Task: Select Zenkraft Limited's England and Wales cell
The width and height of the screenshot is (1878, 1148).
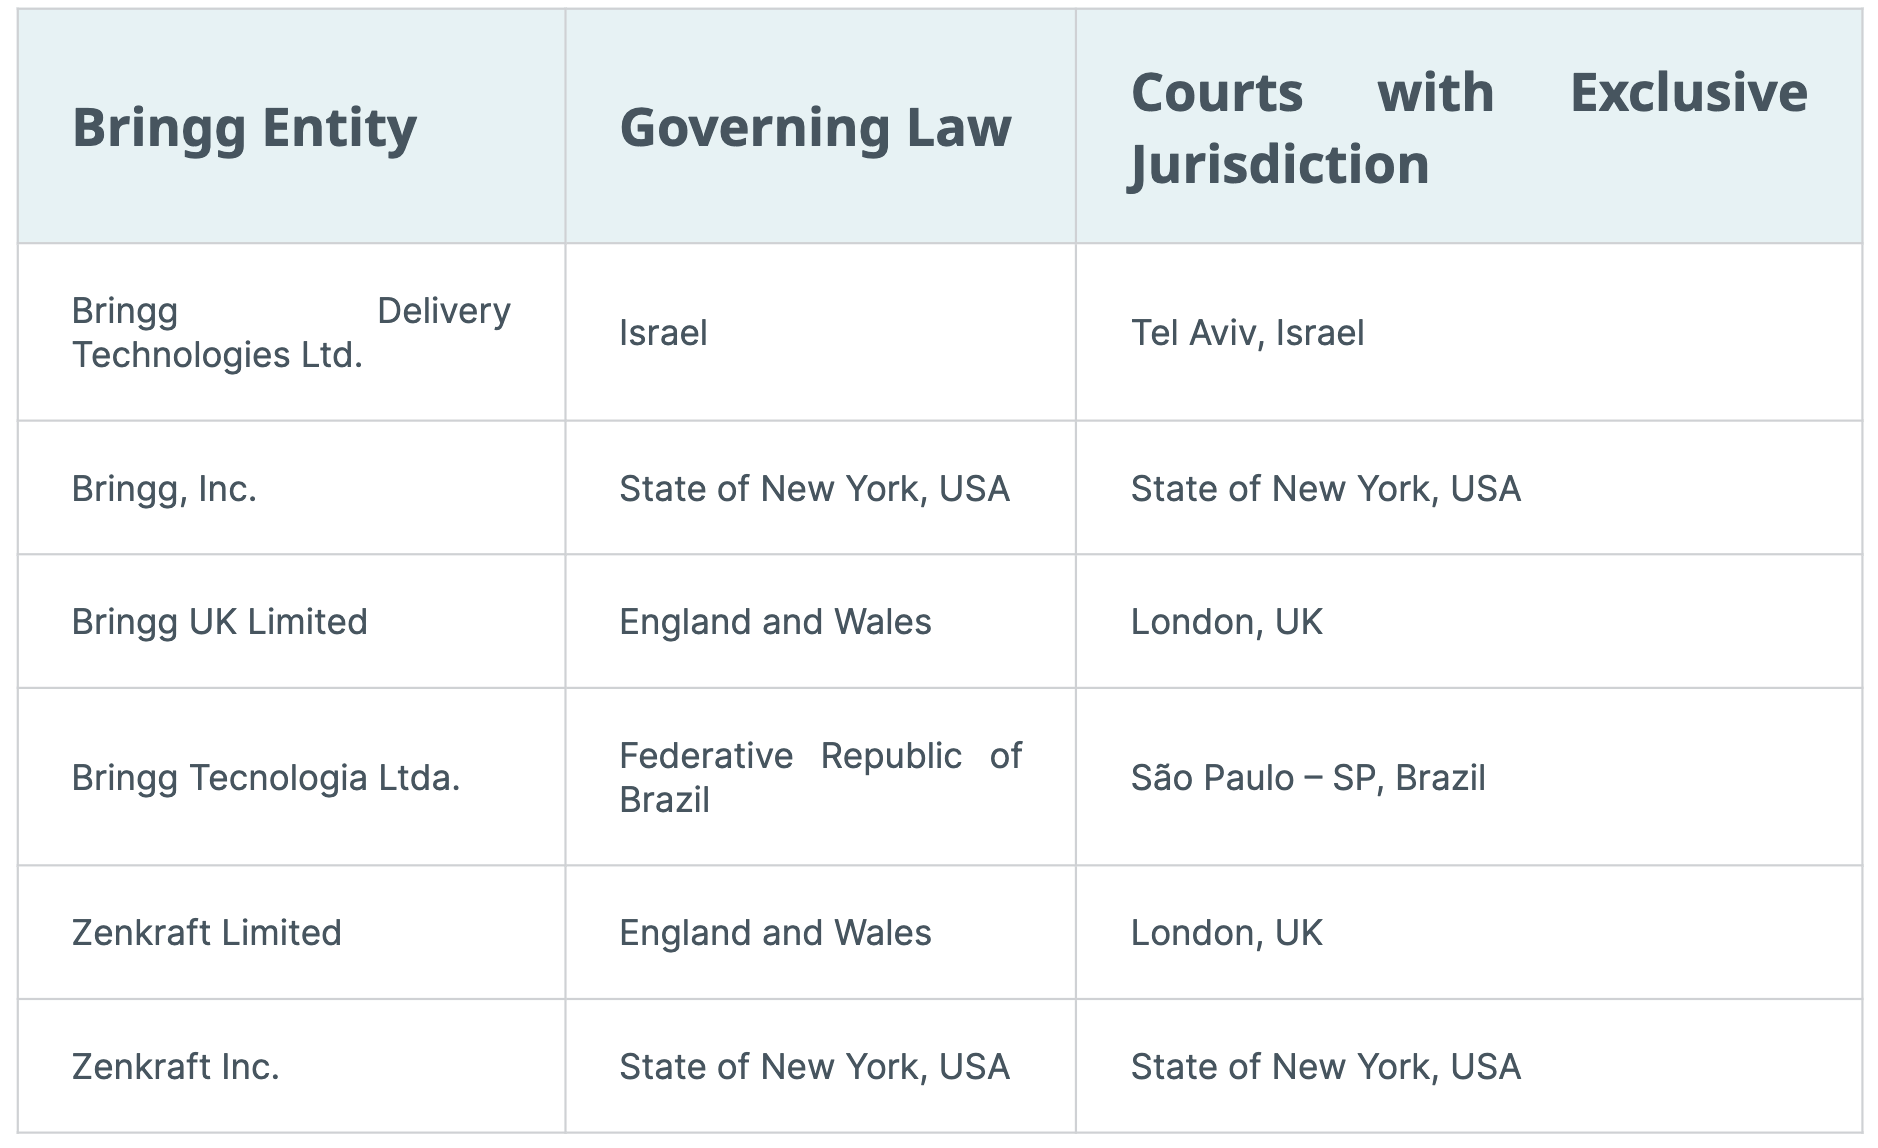Action: (x=775, y=933)
